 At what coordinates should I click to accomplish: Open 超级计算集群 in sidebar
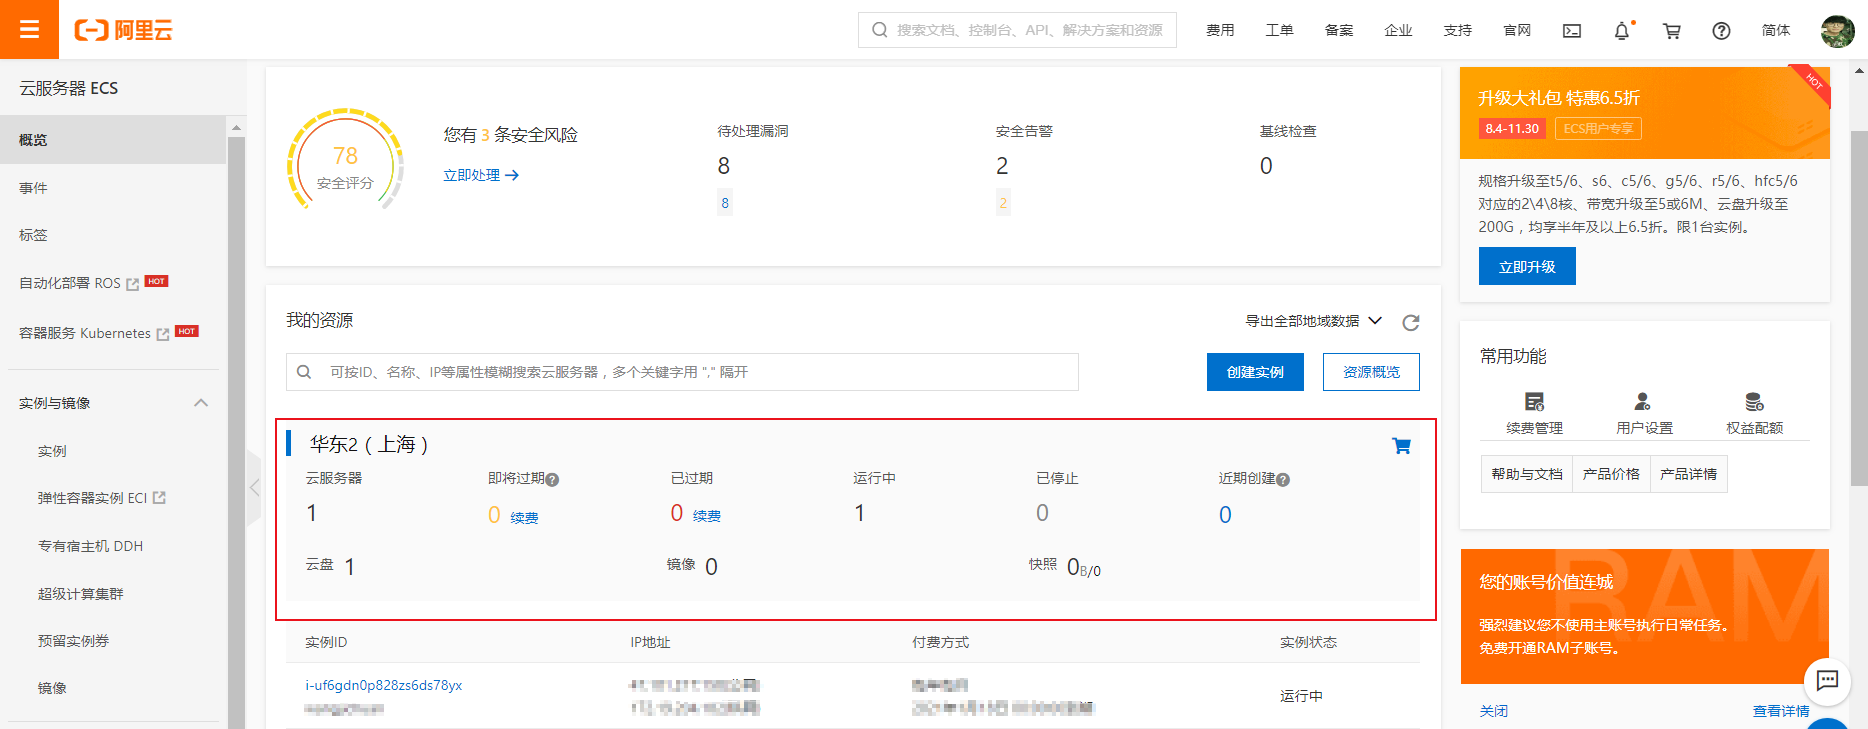(81, 594)
